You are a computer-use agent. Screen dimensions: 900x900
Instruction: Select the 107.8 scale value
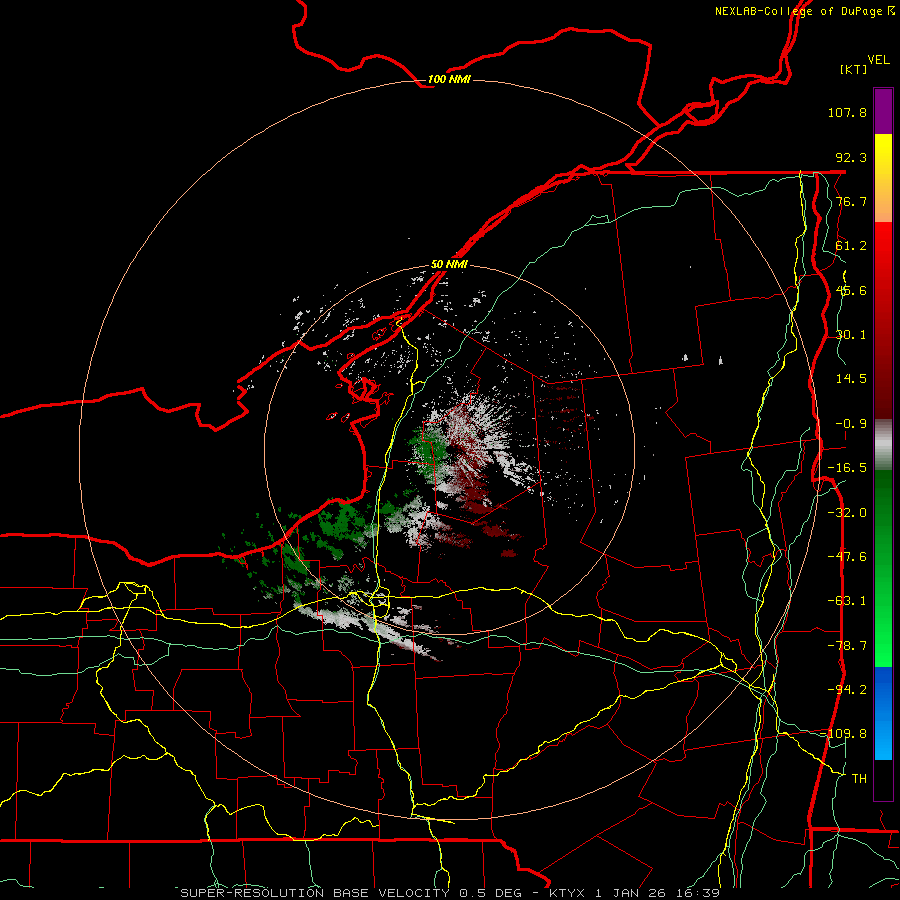tap(847, 112)
